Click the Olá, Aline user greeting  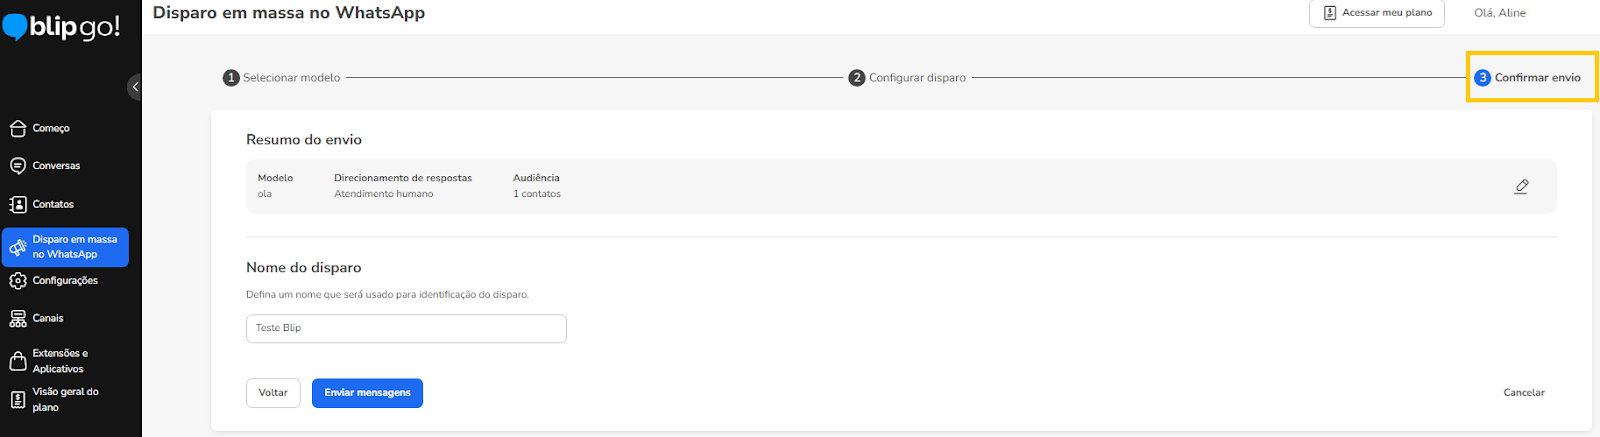(1500, 13)
